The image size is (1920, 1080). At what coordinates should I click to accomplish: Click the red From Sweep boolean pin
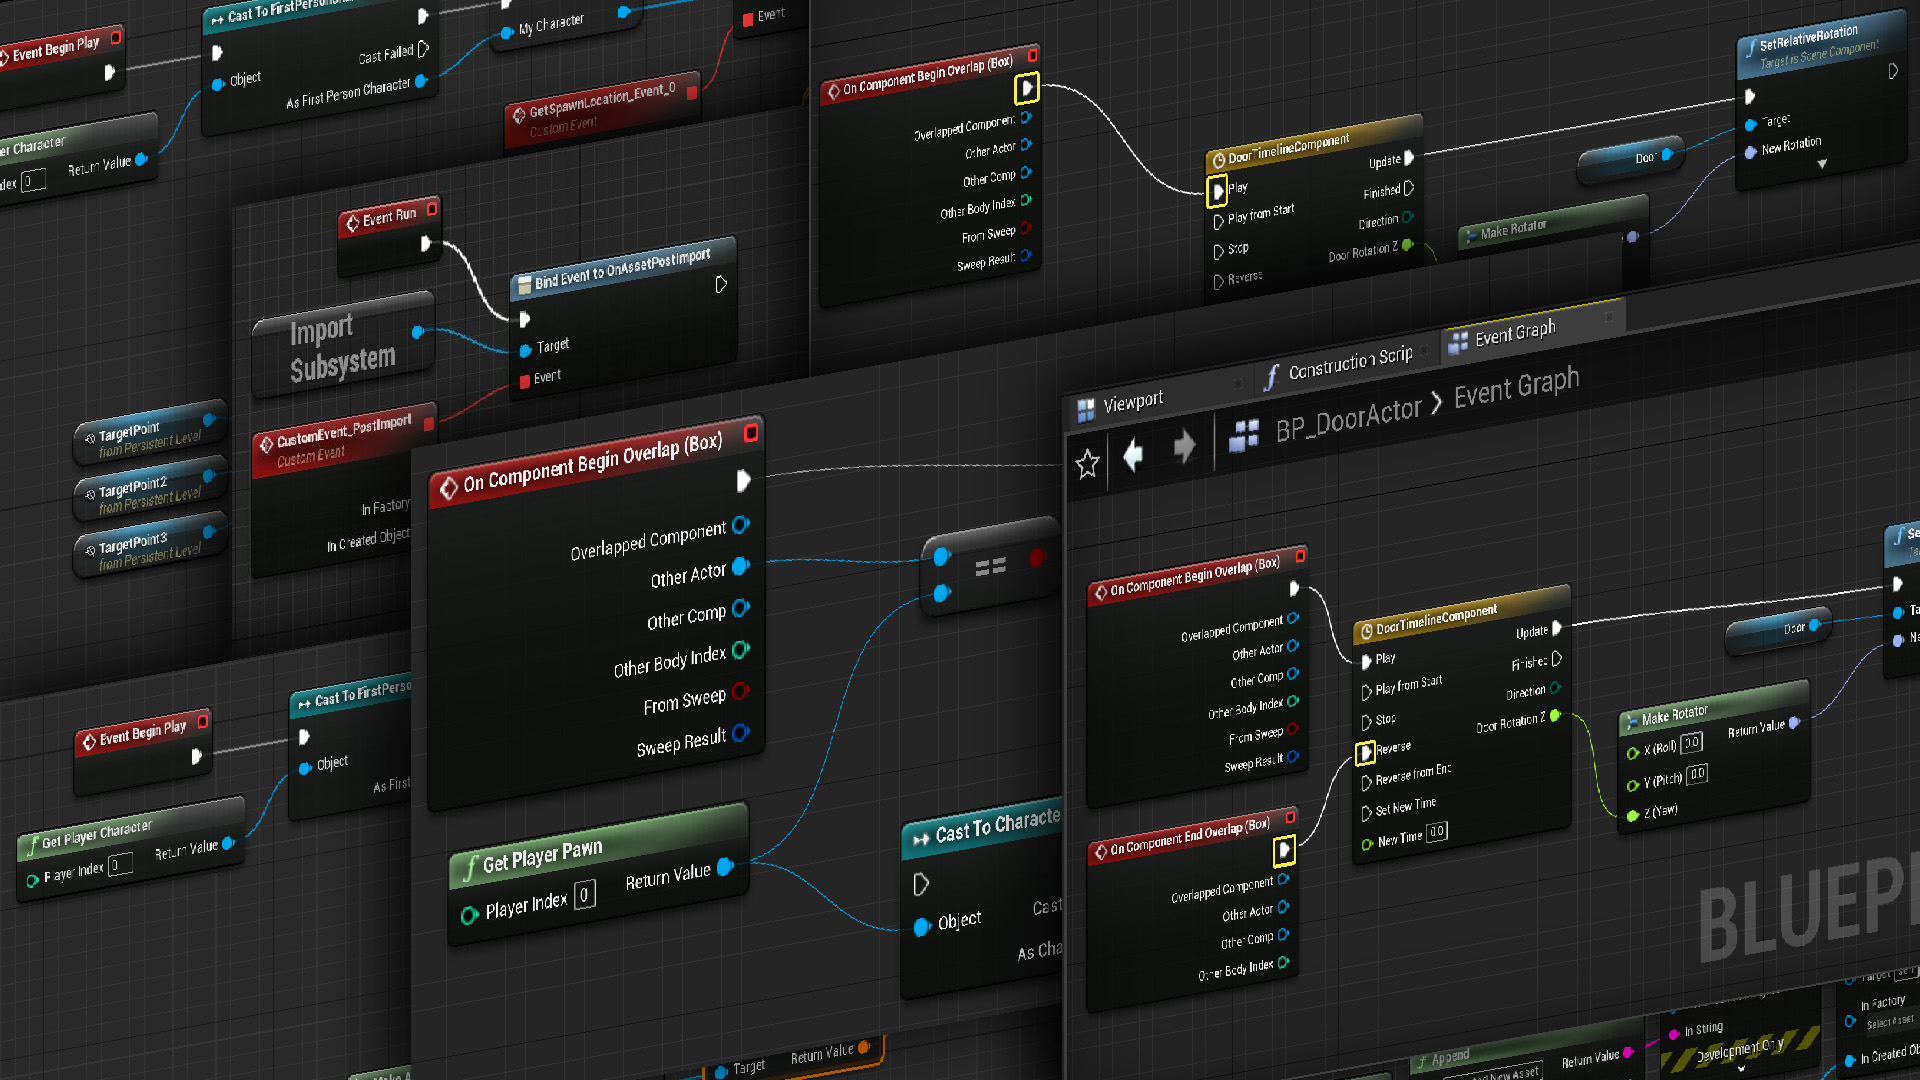click(x=741, y=690)
